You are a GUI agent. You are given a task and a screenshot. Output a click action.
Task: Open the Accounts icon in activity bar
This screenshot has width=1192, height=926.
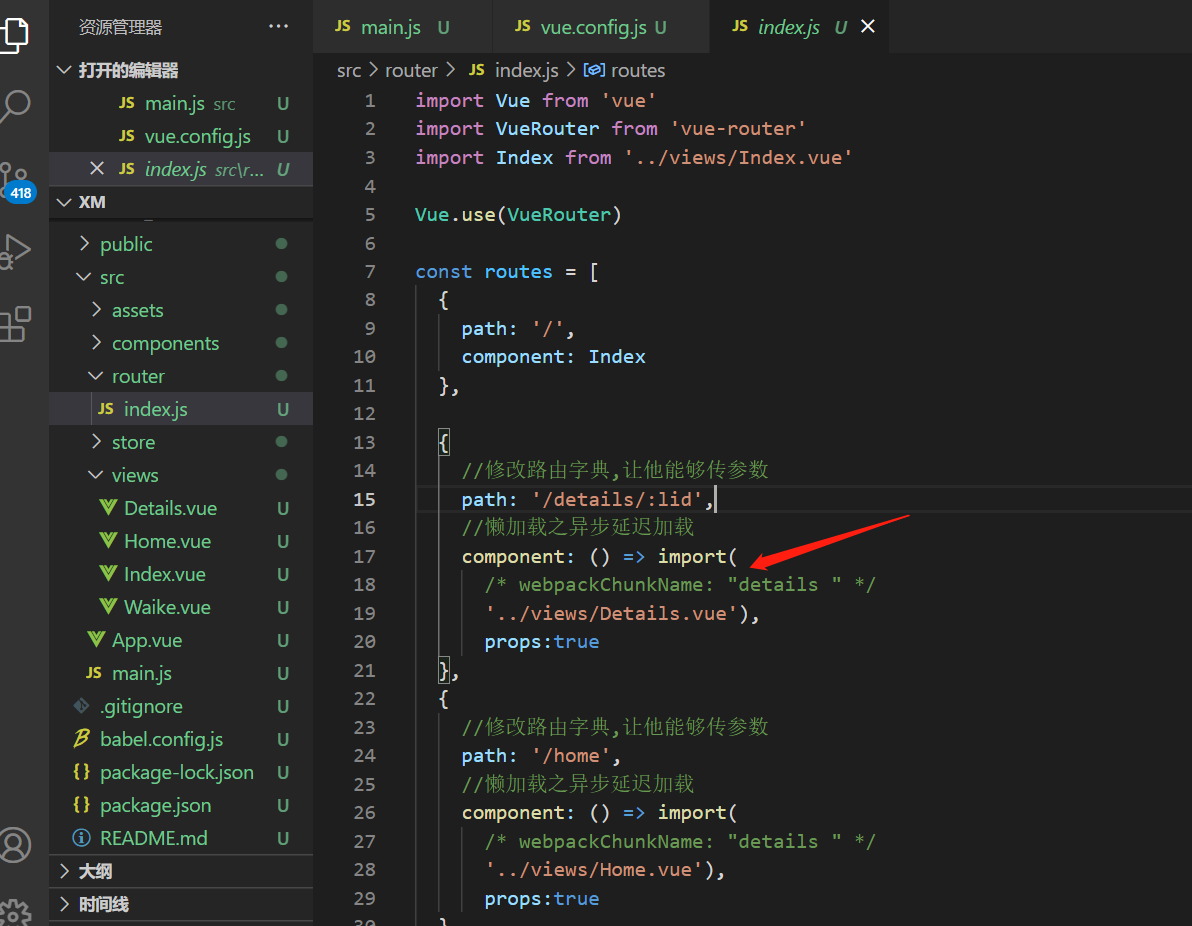(x=15, y=844)
